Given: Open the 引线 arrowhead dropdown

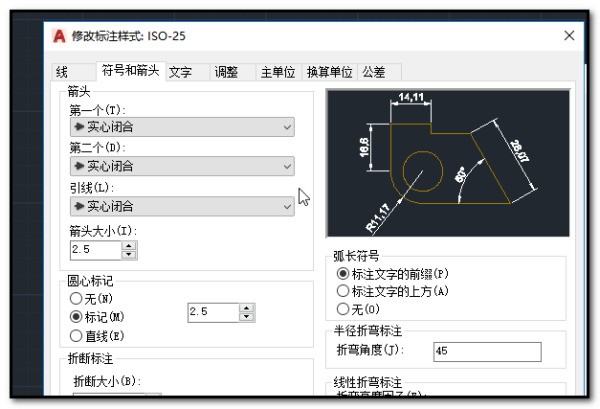Looking at the screenshot, I should [x=182, y=206].
